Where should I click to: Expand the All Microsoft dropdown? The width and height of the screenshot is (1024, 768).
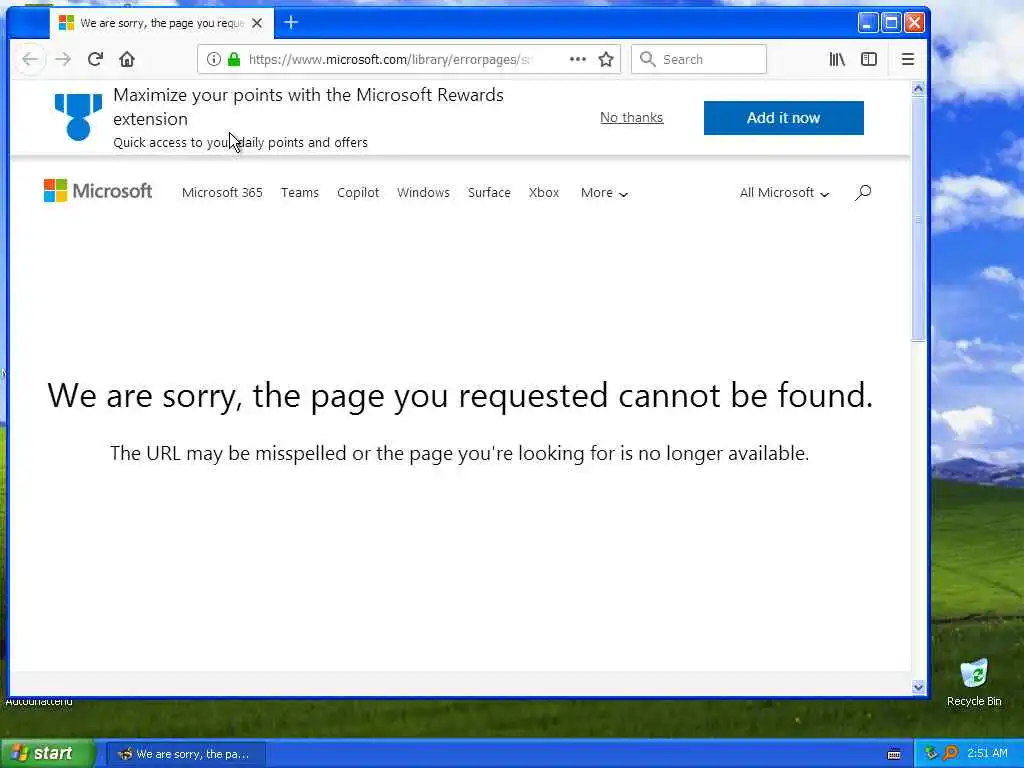pos(784,193)
